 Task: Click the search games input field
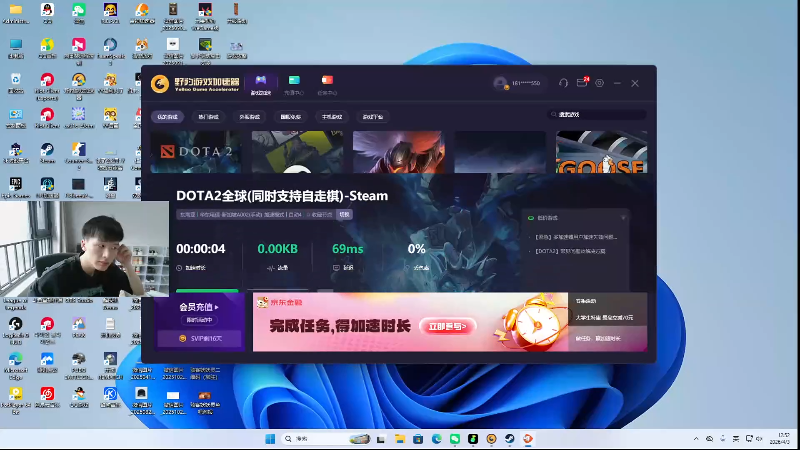click(x=597, y=114)
